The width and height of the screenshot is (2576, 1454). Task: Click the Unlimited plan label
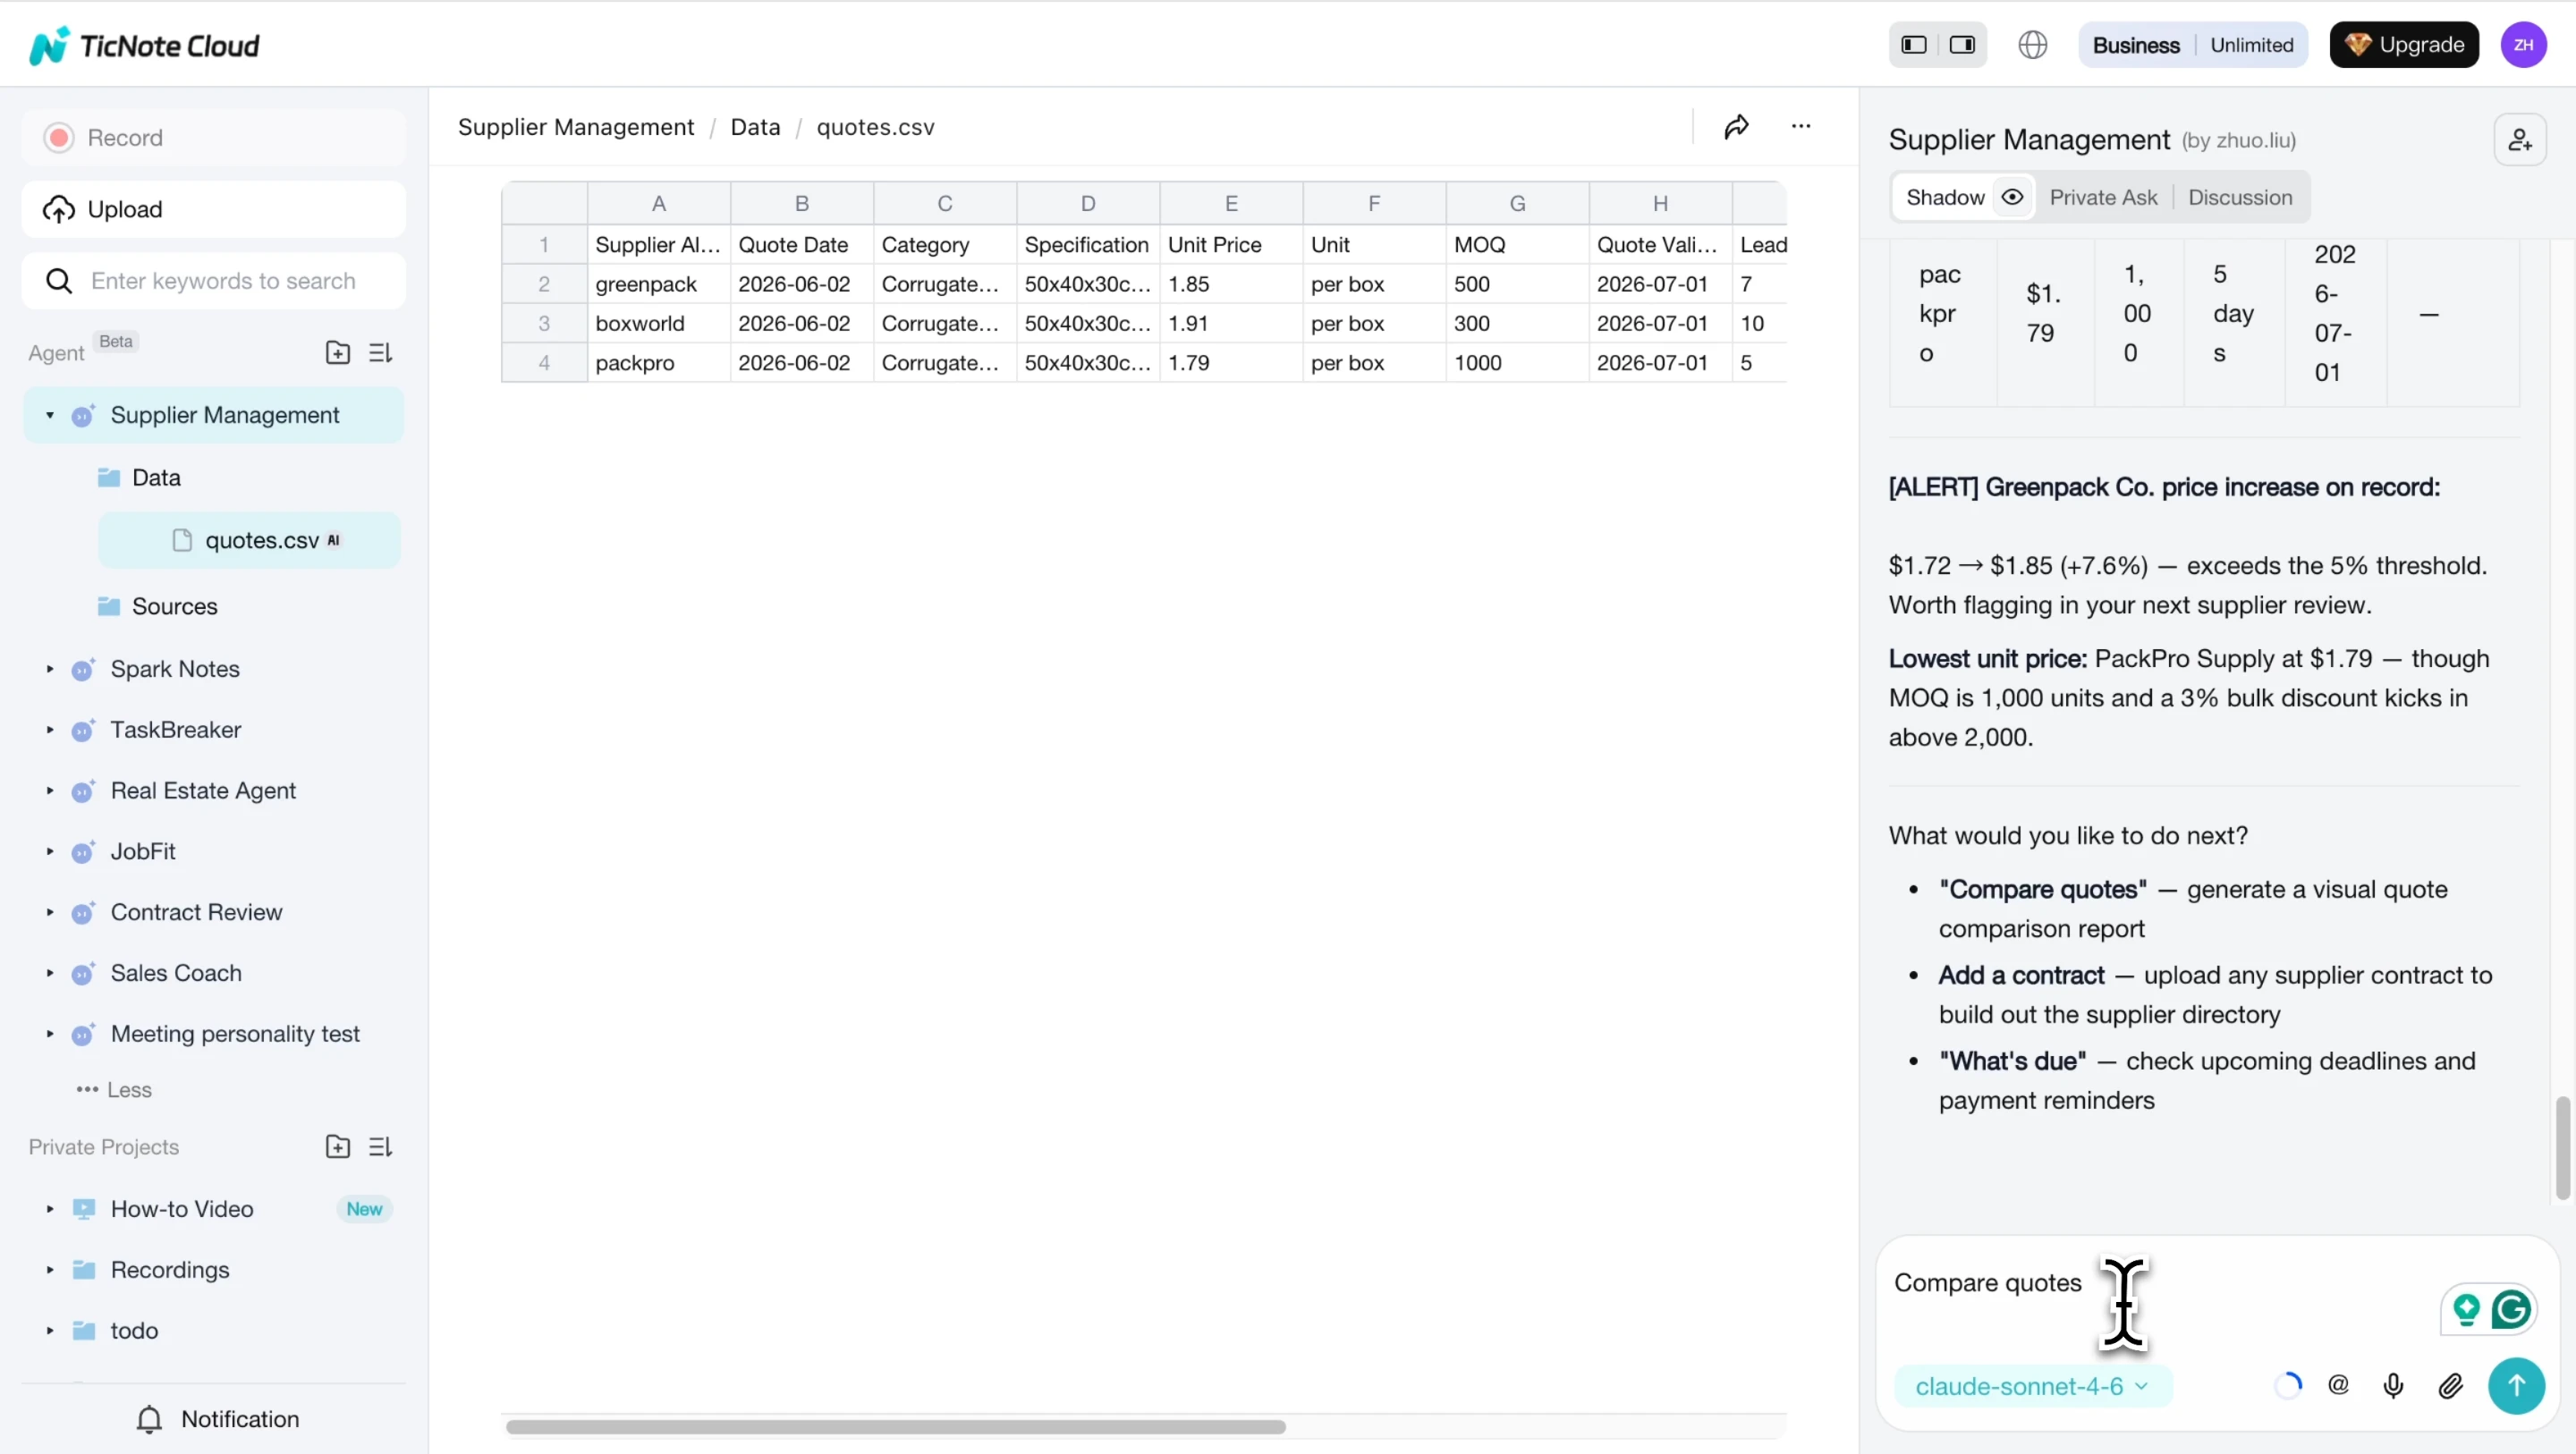coord(2251,45)
